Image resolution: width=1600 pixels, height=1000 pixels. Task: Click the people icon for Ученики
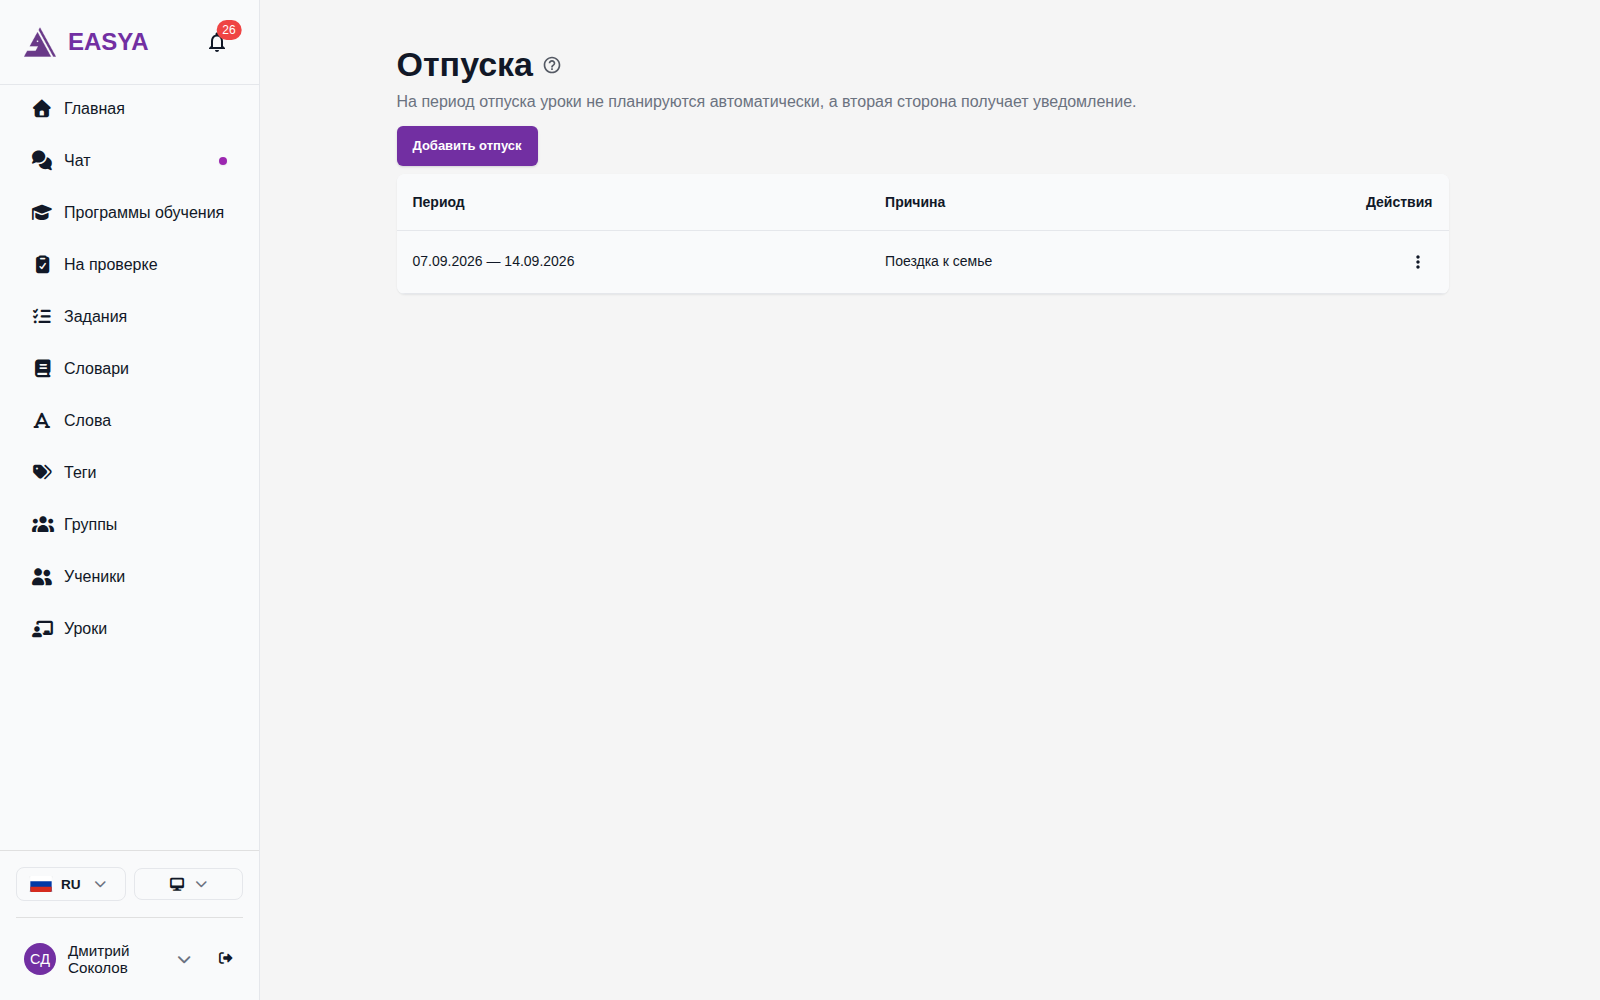42,577
